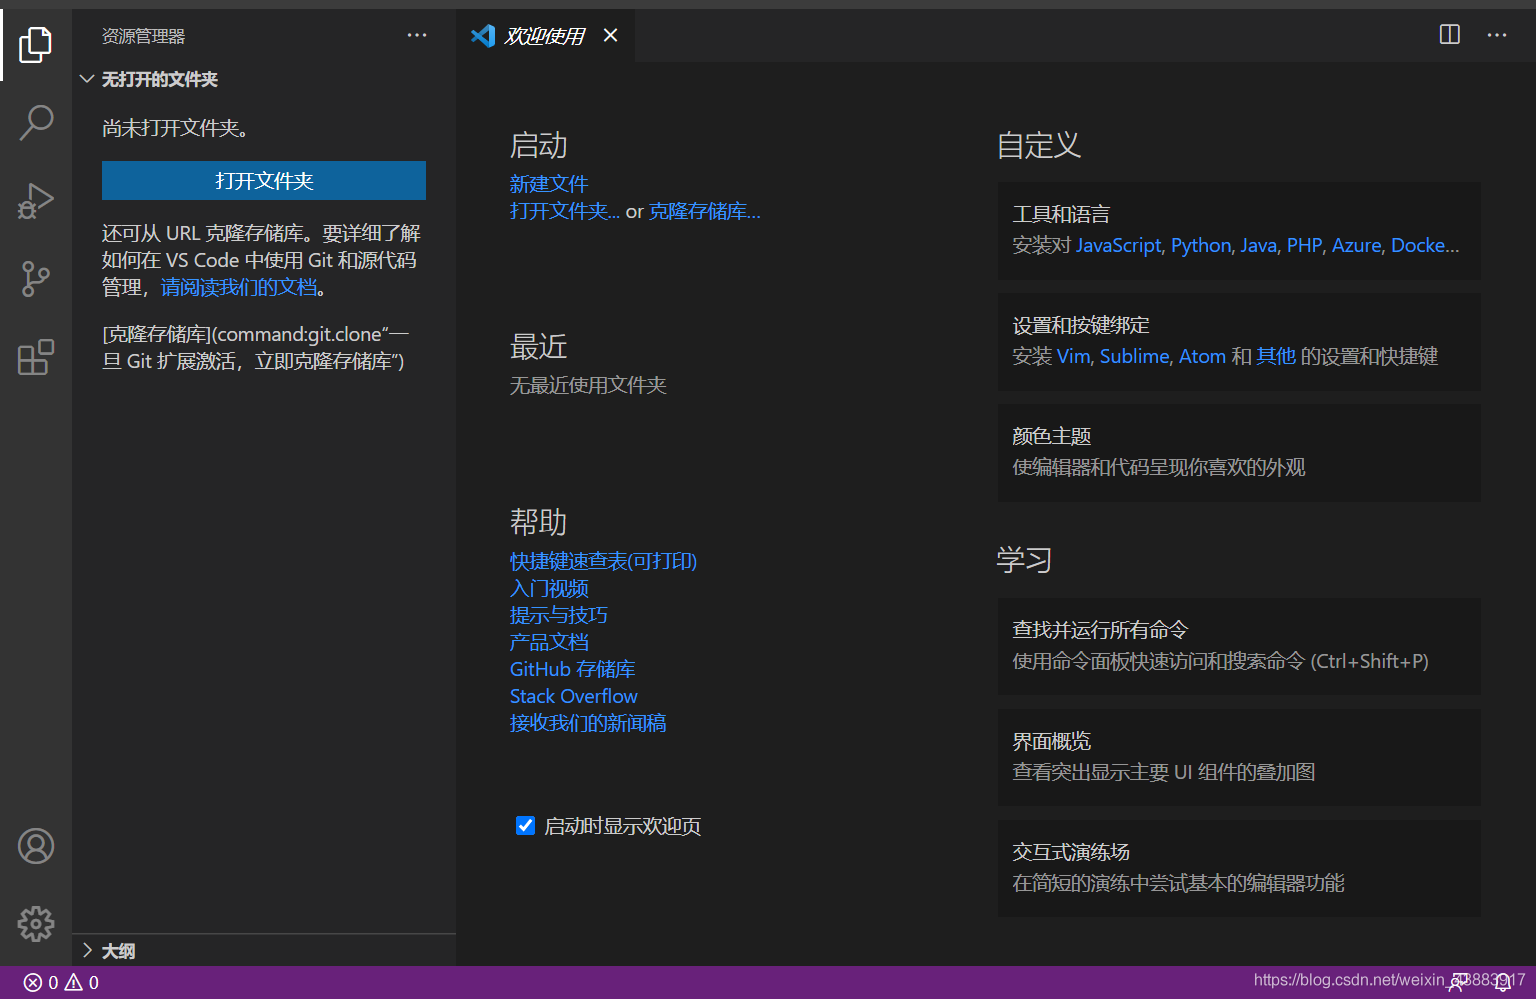Click the 打开文件夹 button

(x=264, y=181)
